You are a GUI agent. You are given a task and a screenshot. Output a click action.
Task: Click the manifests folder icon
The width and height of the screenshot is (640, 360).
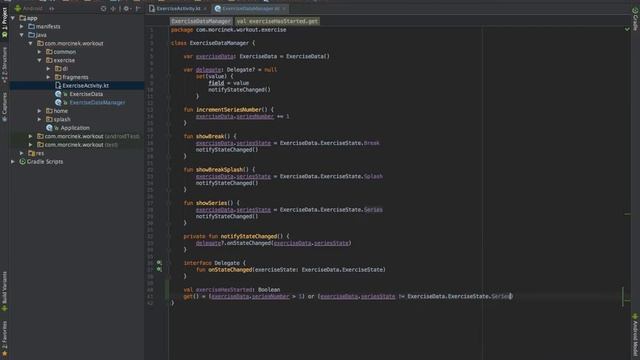[x=31, y=27]
